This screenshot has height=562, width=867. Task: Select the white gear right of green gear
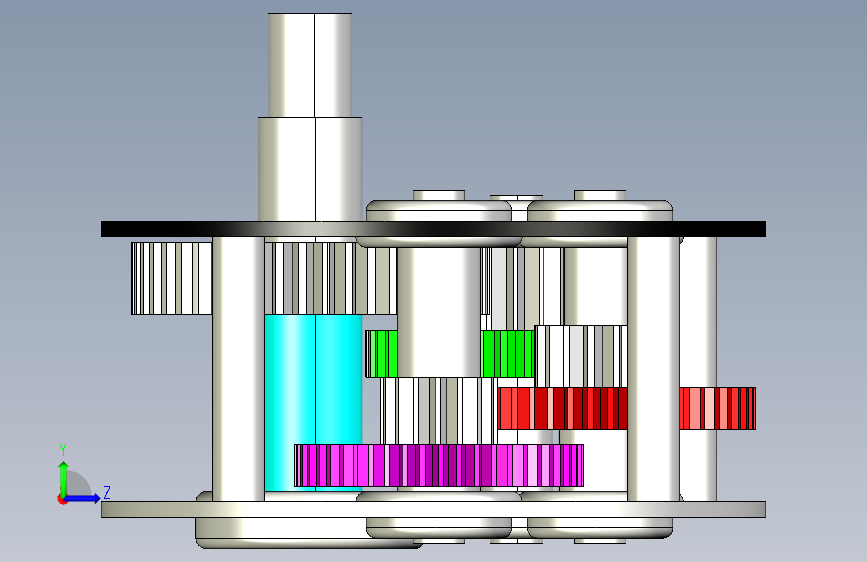(581, 356)
